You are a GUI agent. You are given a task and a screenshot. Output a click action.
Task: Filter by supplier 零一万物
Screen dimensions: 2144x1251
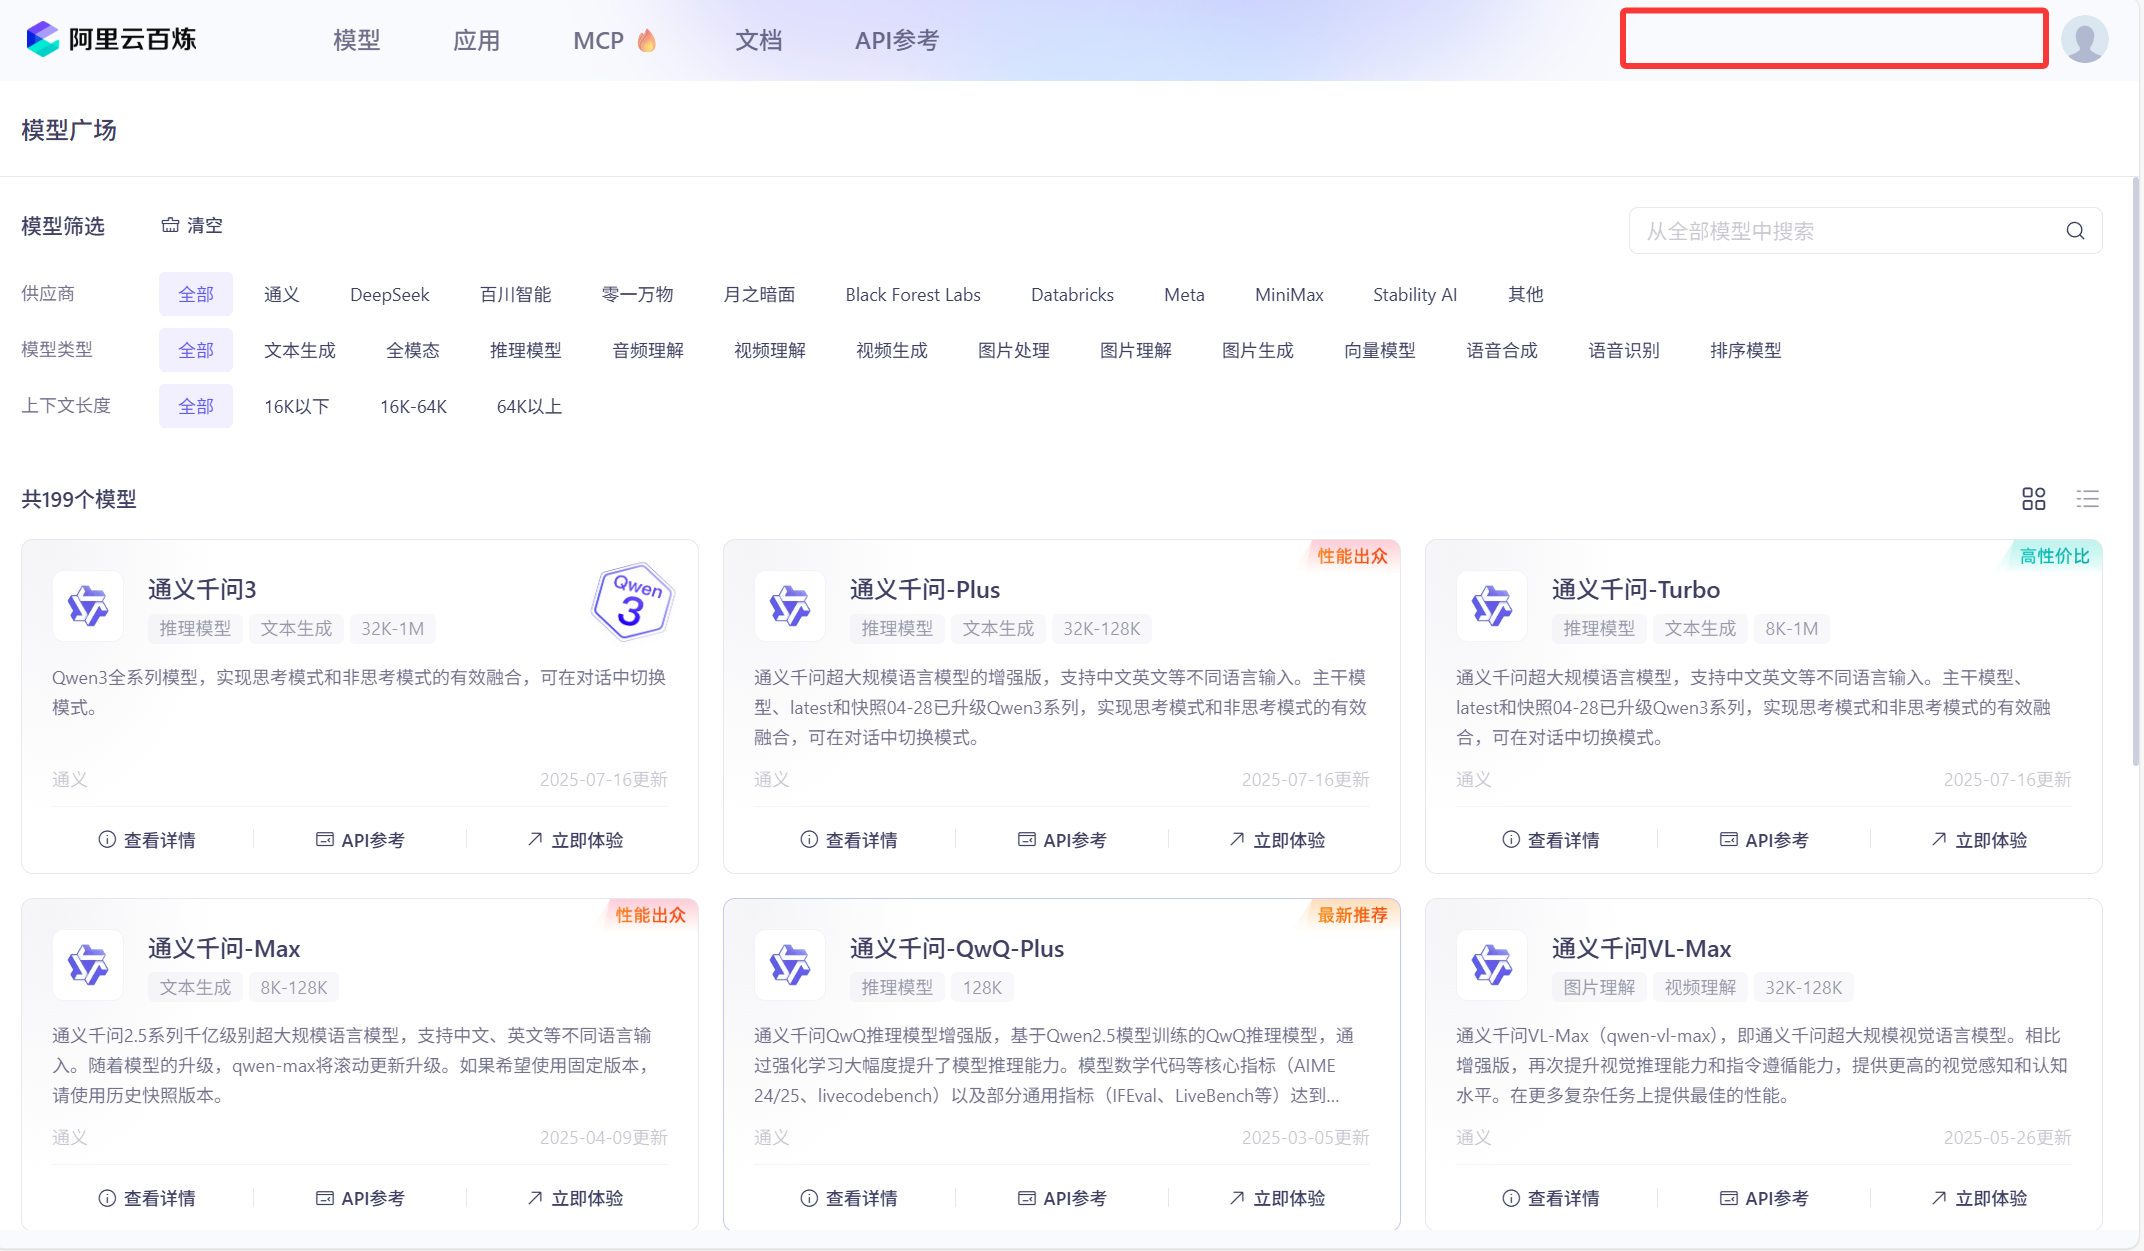pos(638,294)
